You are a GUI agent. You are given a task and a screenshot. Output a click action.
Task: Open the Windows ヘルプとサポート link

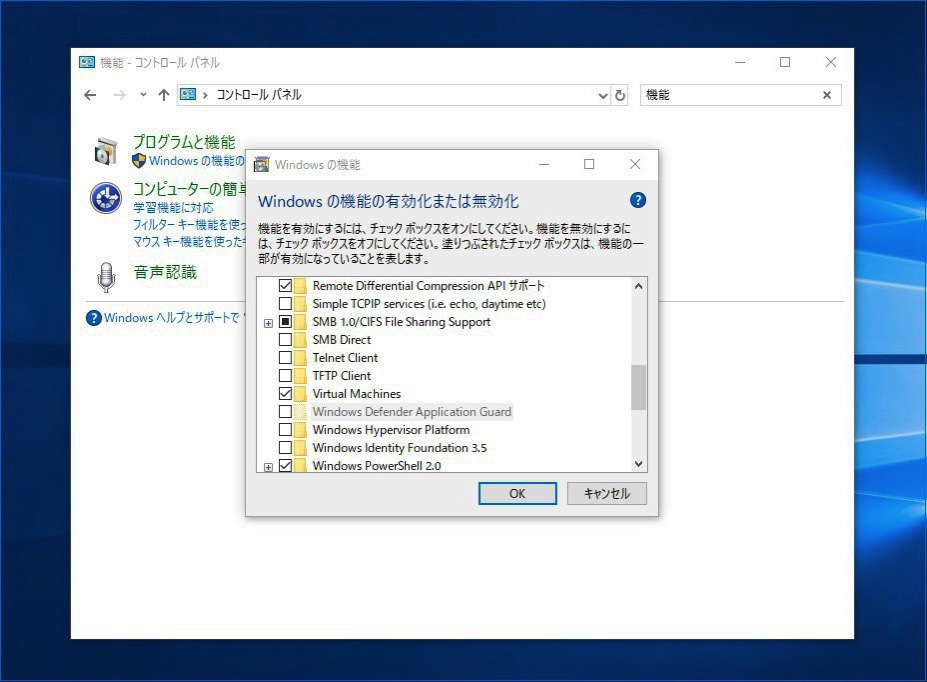(x=171, y=318)
